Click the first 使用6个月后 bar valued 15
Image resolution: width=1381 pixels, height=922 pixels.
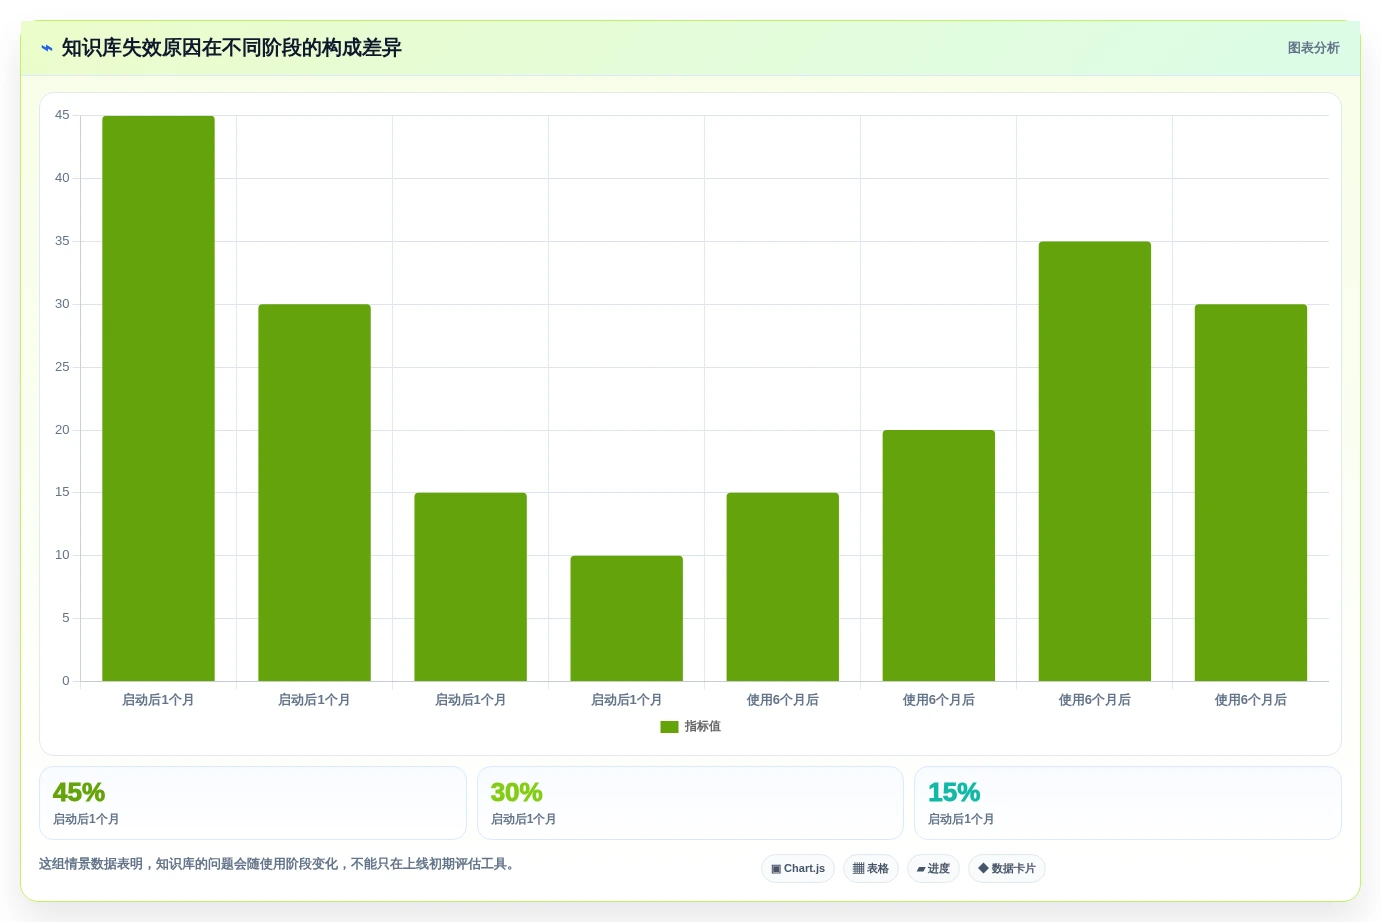(782, 587)
